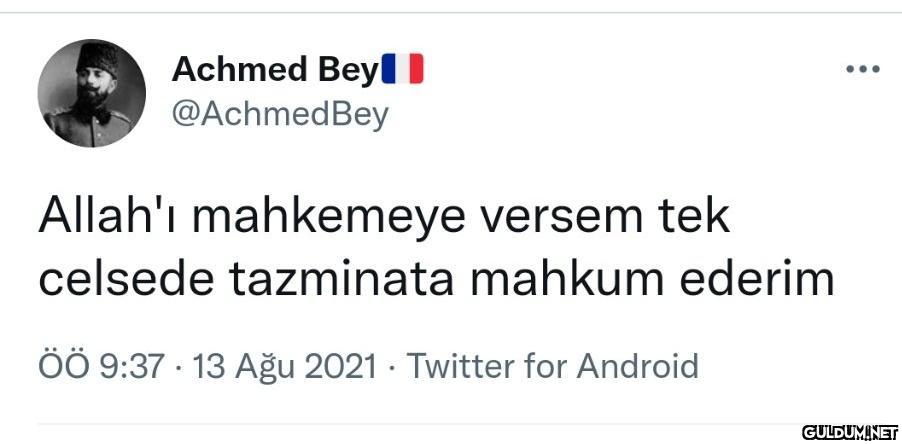Click the word "Android" in the source label
Screen dimensions: 902x444
point(638,366)
